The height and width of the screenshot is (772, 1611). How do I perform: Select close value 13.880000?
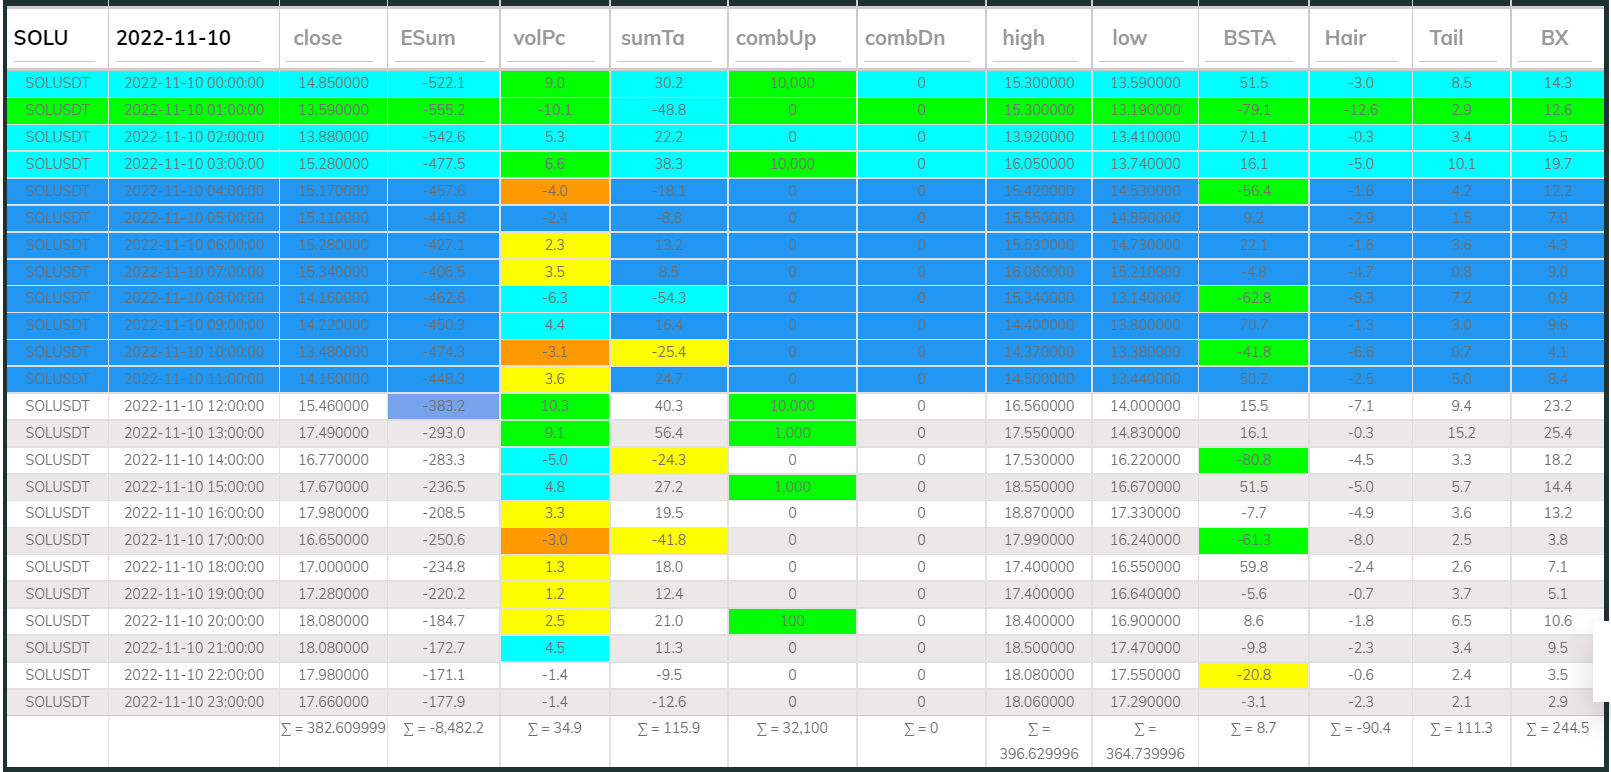tap(333, 137)
